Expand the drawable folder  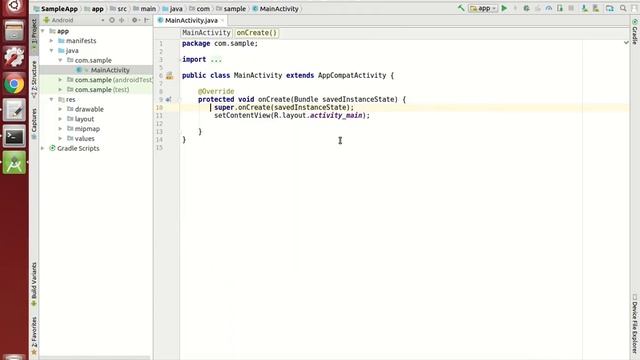60,109
